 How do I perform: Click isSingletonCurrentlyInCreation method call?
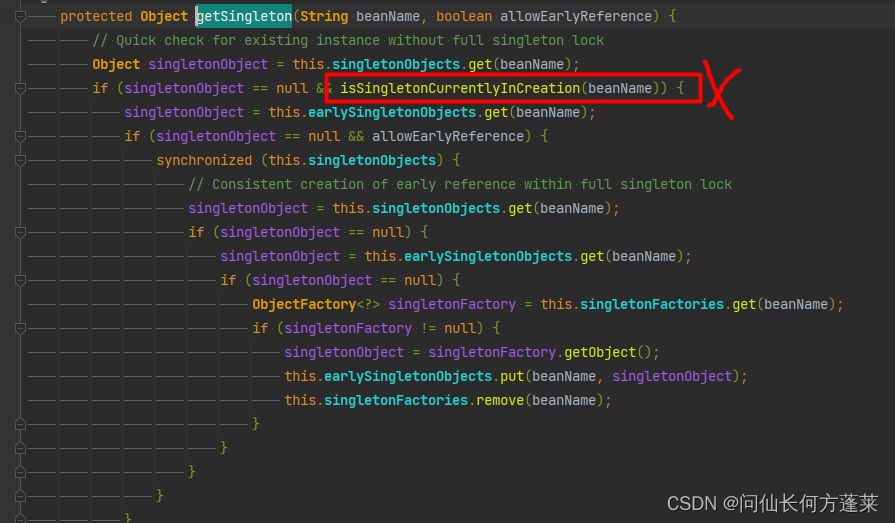coord(460,88)
